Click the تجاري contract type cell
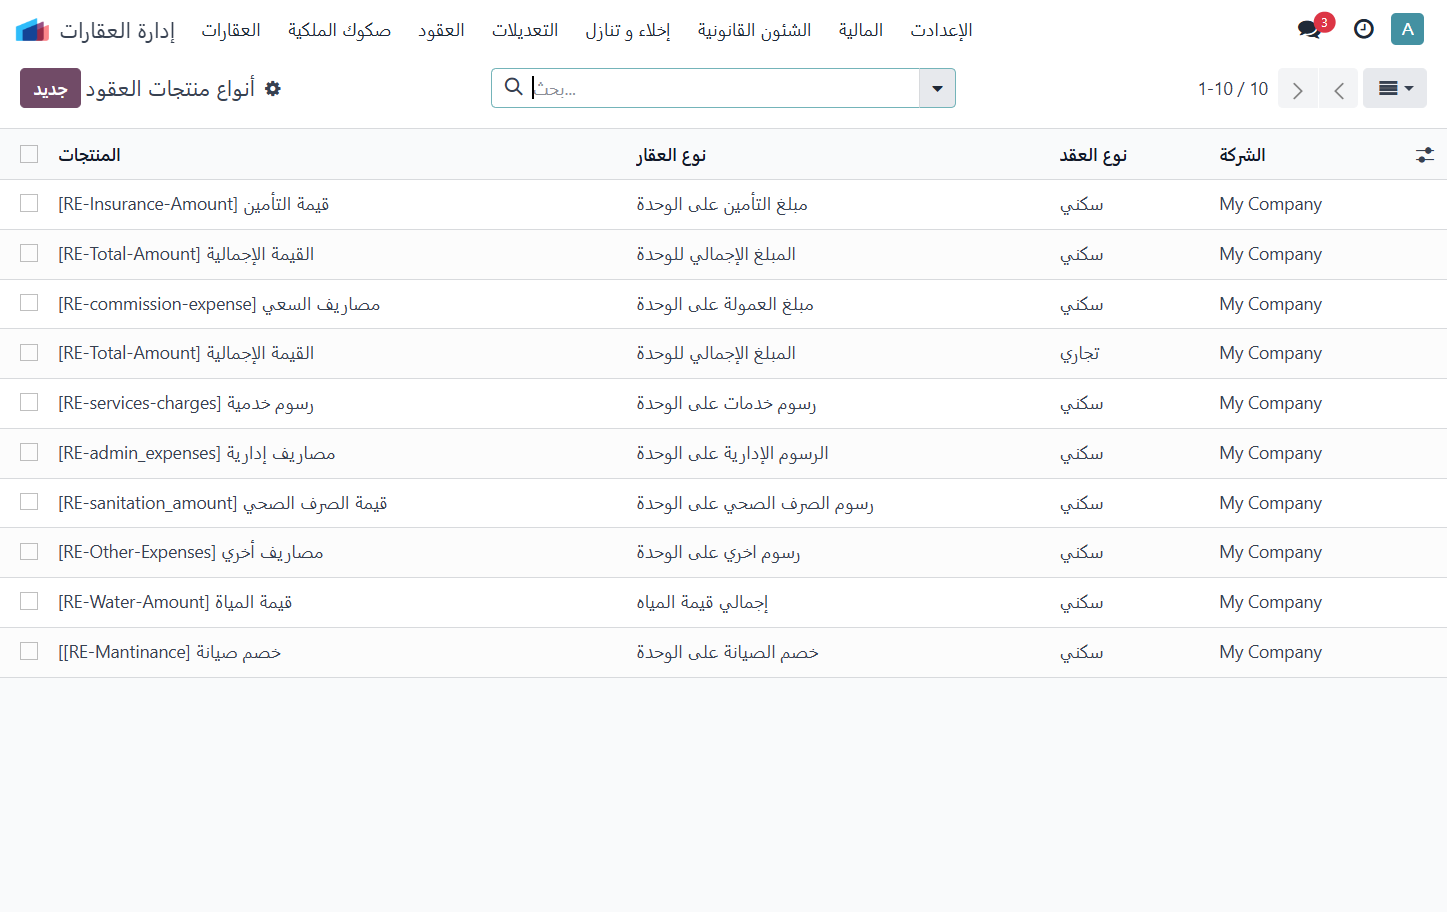The height and width of the screenshot is (912, 1447). (x=1079, y=353)
